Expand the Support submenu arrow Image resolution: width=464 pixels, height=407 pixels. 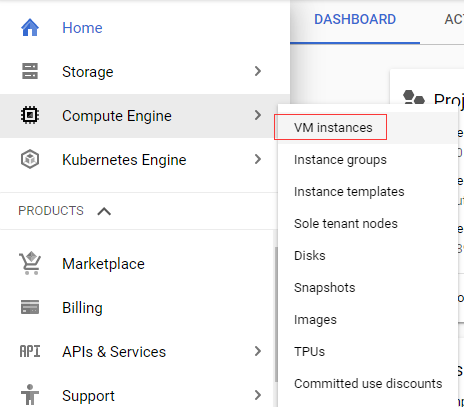[258, 395]
